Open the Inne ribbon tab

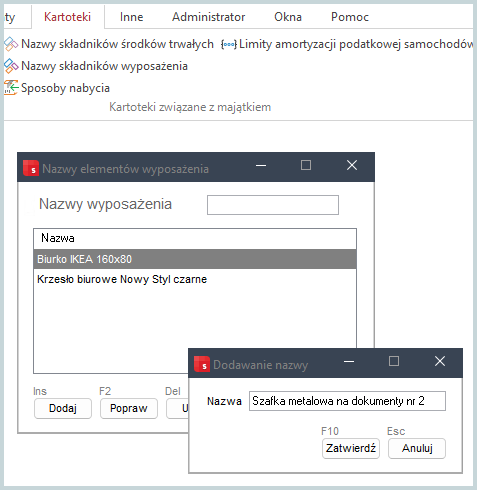(132, 17)
